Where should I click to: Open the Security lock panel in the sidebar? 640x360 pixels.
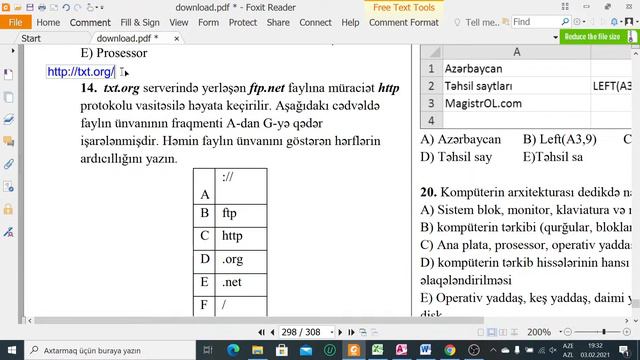tap(8, 209)
